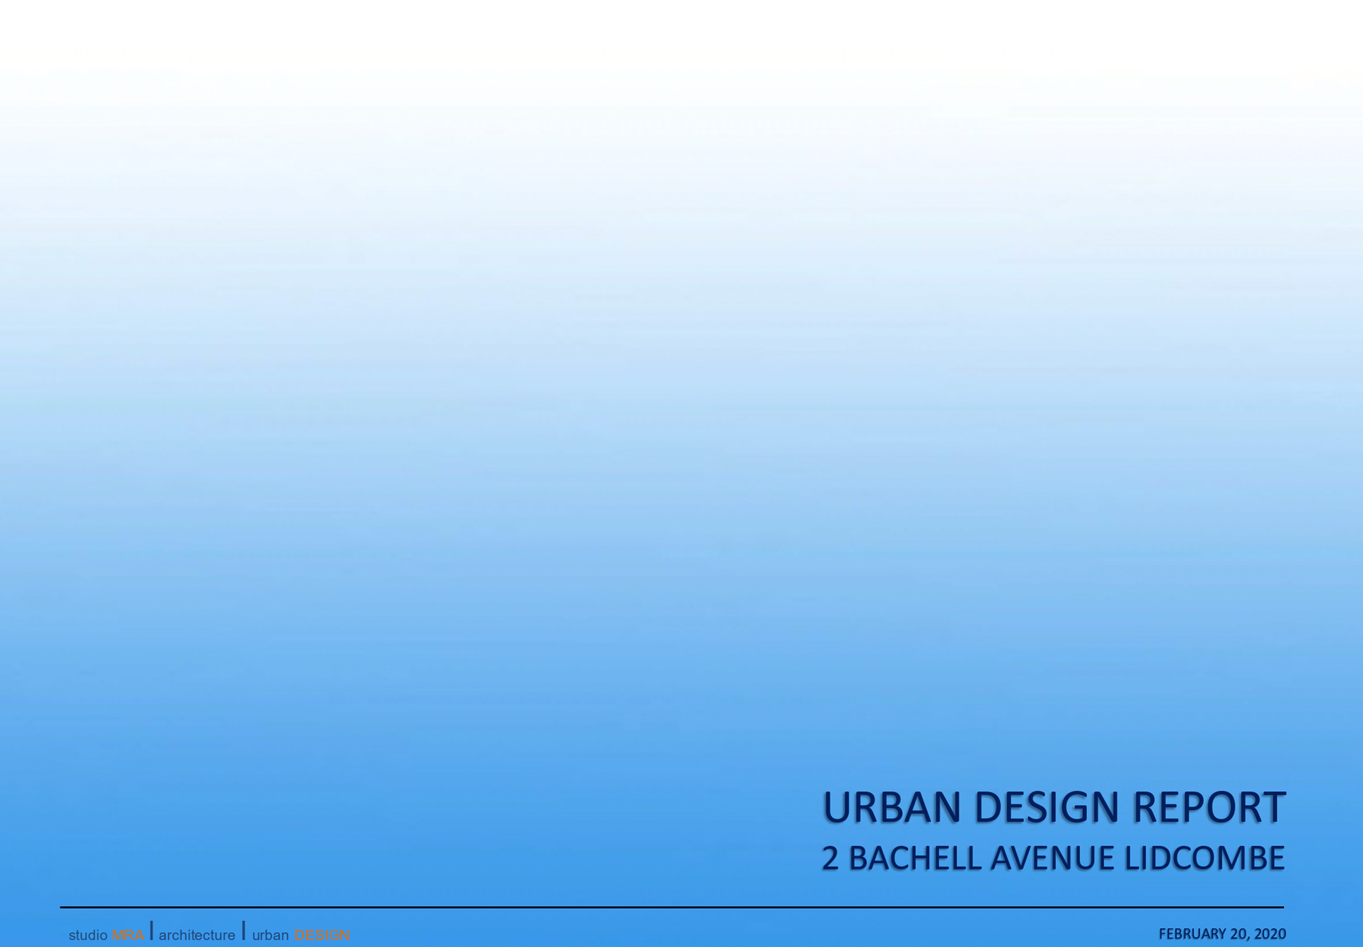Click the 'architecture' footer text
The height and width of the screenshot is (947, 1363).
[197, 935]
